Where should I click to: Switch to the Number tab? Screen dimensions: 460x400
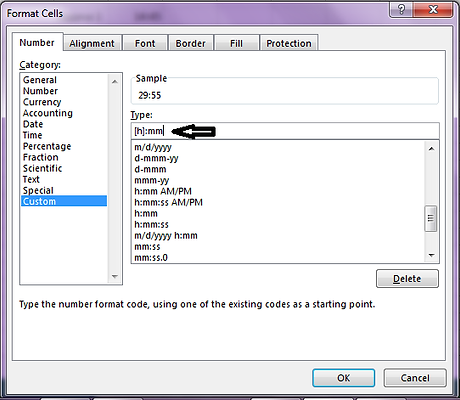click(37, 43)
